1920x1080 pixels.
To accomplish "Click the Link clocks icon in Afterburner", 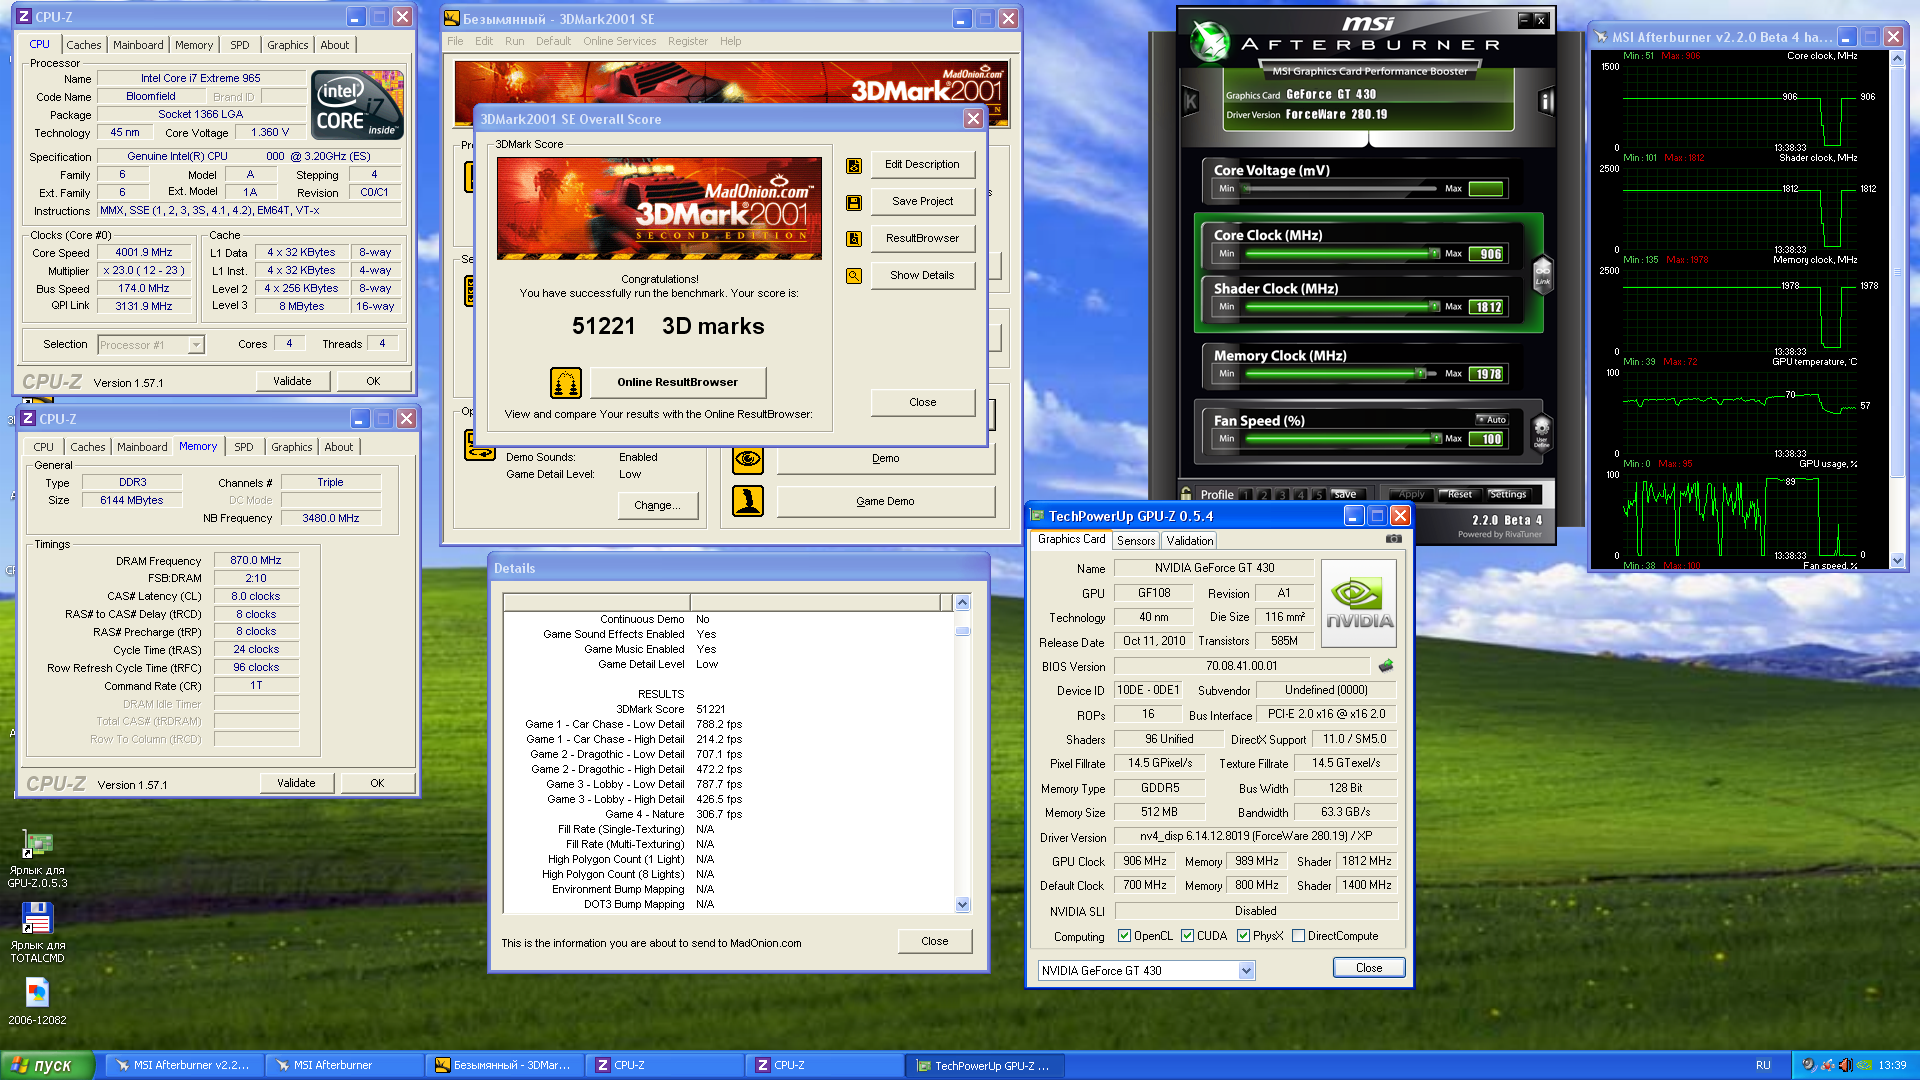I will (x=1542, y=273).
